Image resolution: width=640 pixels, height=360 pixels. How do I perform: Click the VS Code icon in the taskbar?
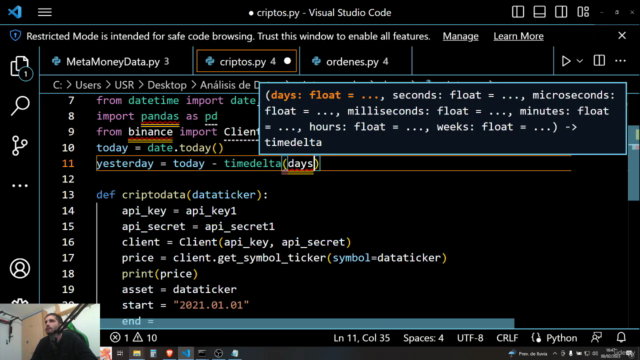(x=186, y=353)
